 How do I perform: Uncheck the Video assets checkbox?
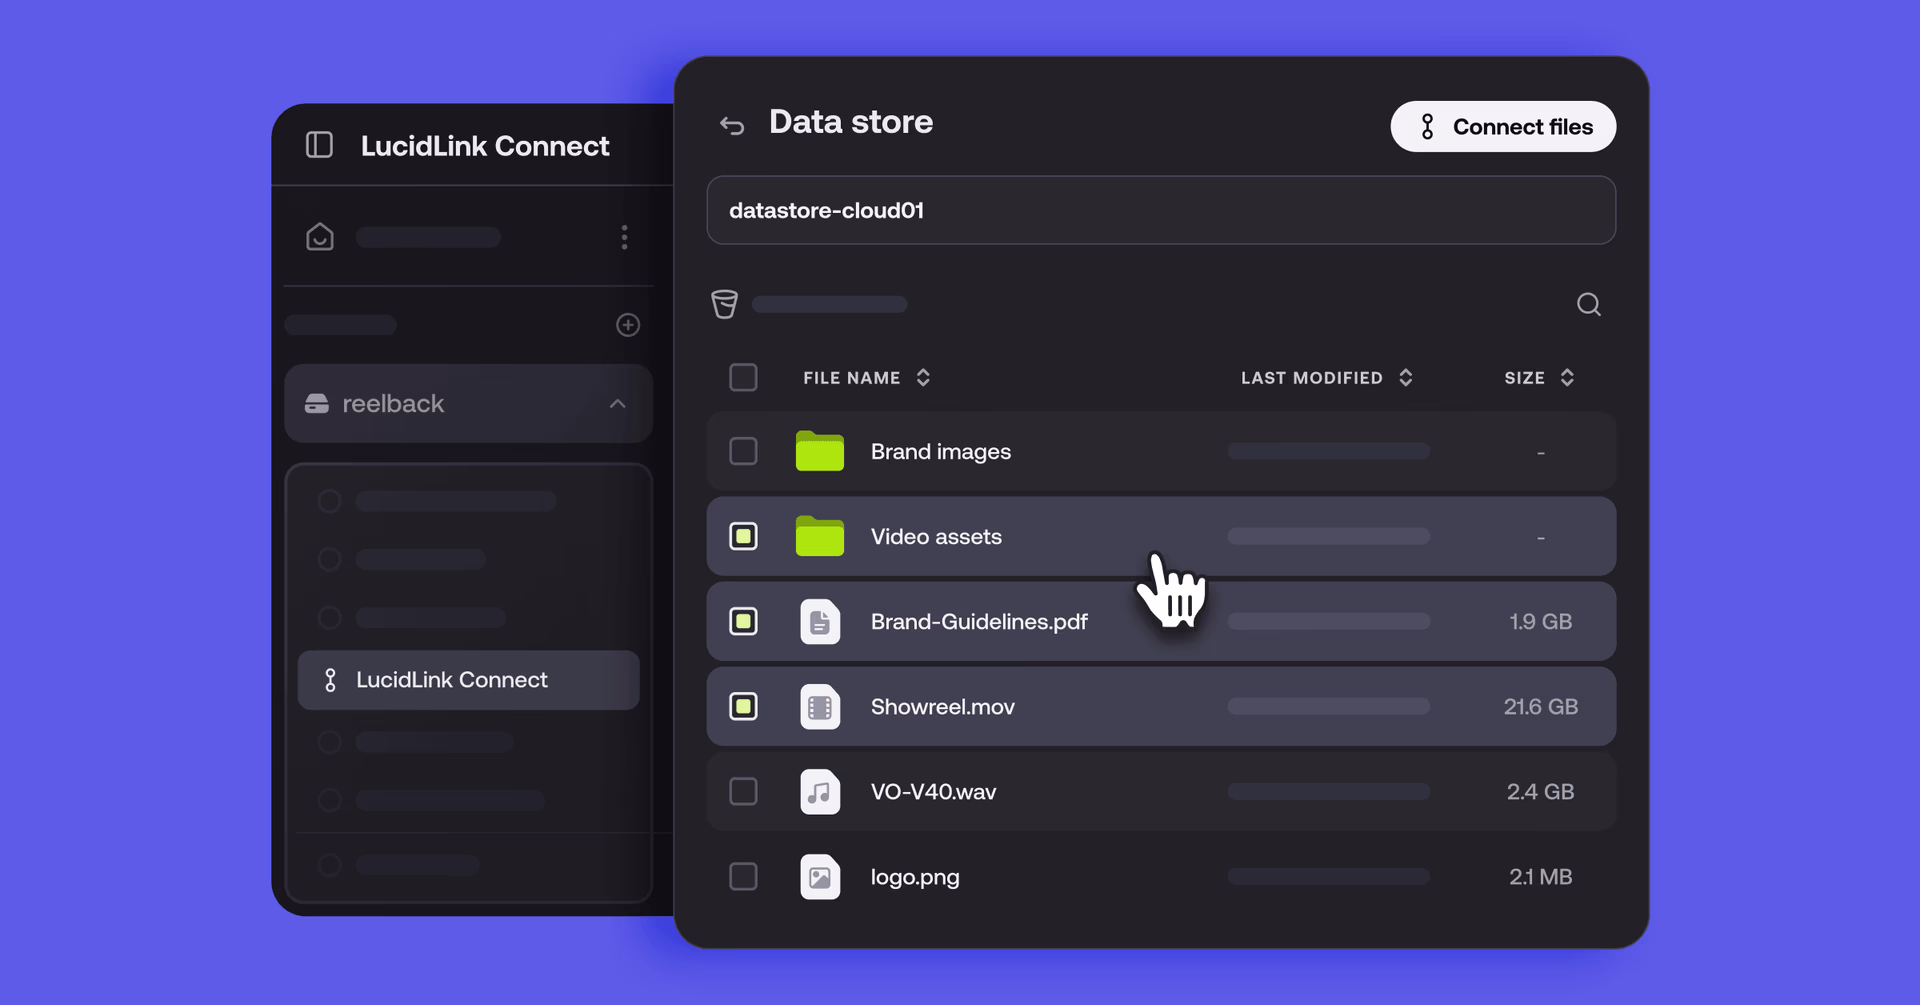743,536
